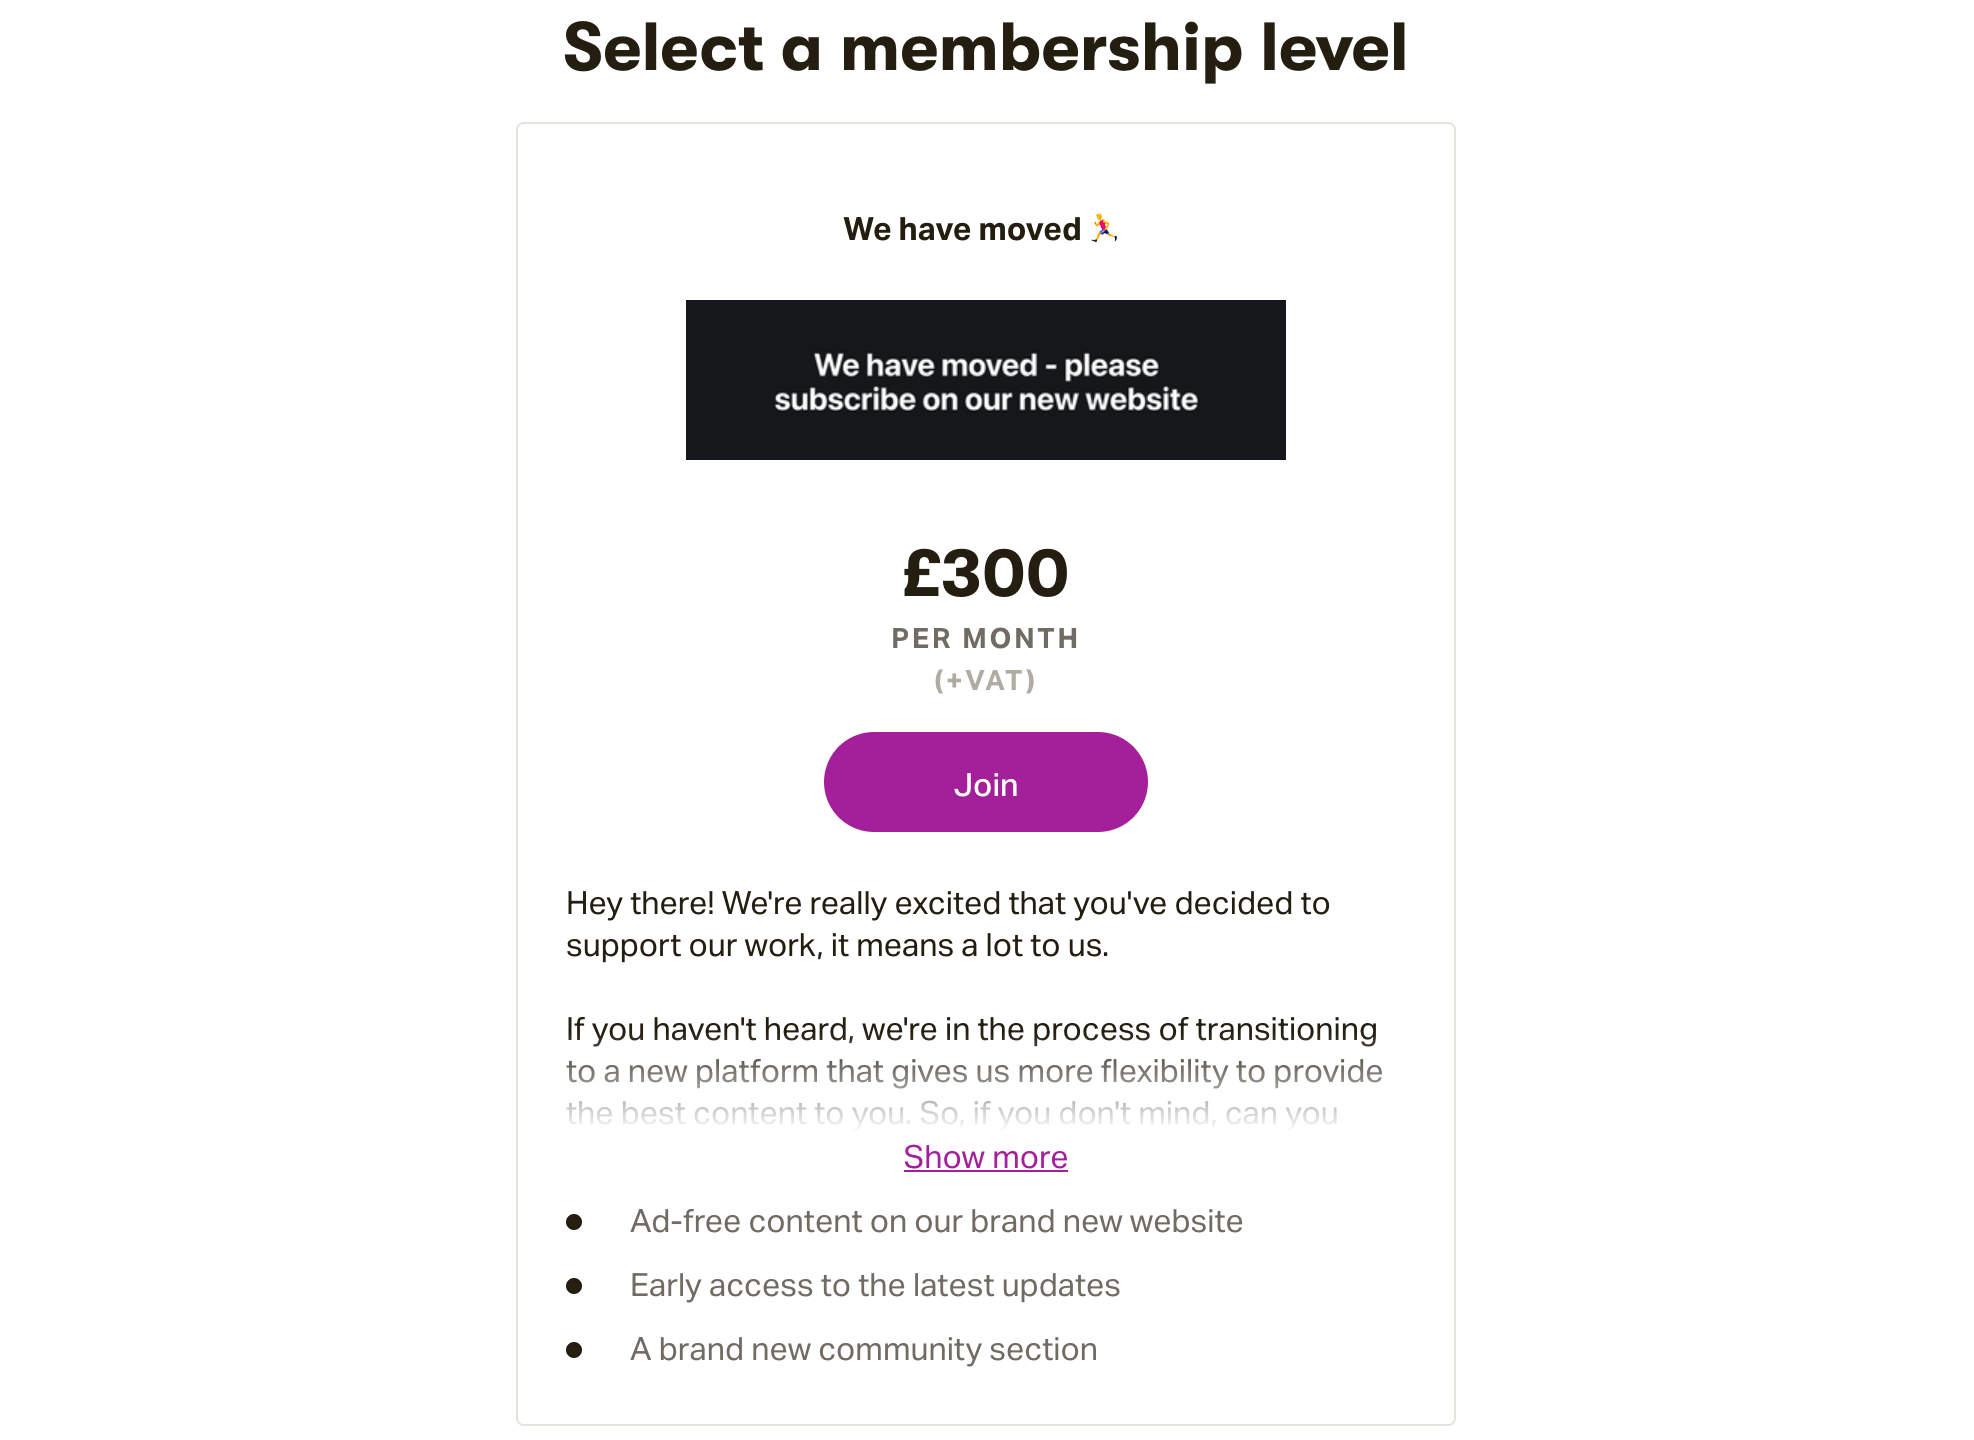The image size is (1974, 1440).
Task: Click the bold 'We have moved' tier title
Action: [961, 229]
